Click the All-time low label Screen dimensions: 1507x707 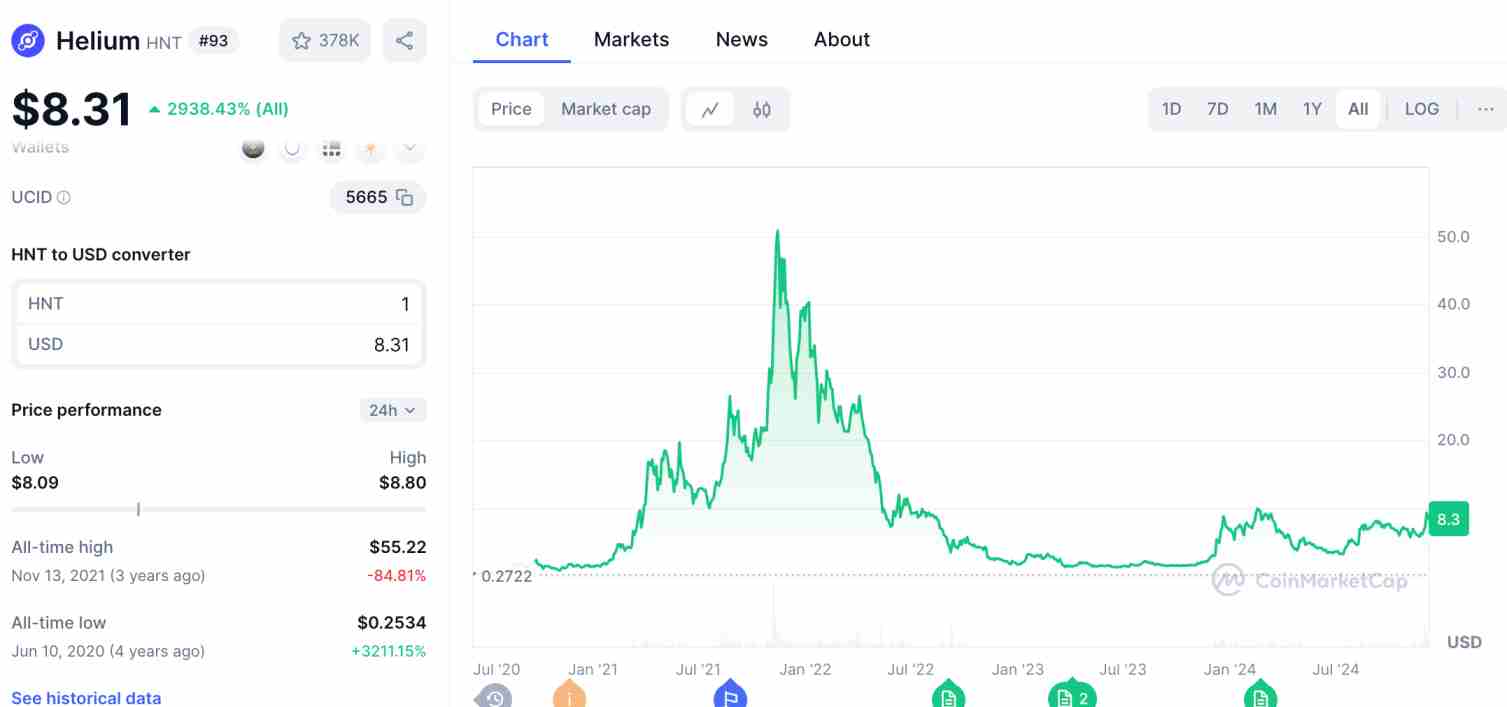[59, 623]
